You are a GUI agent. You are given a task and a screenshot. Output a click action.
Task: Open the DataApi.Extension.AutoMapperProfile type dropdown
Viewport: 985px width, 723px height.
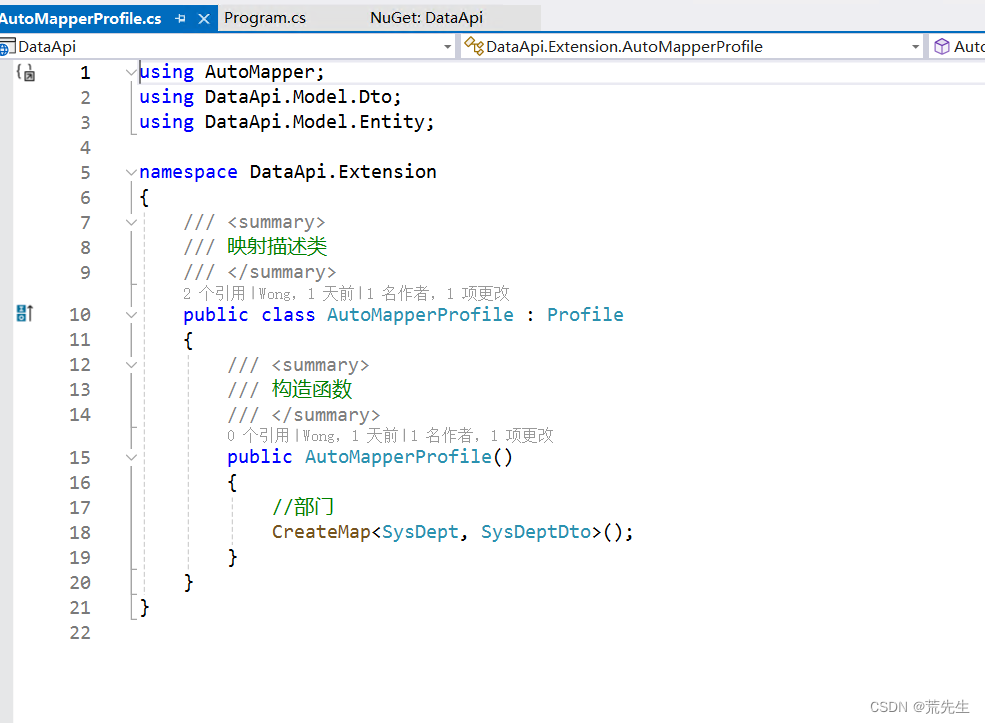915,47
